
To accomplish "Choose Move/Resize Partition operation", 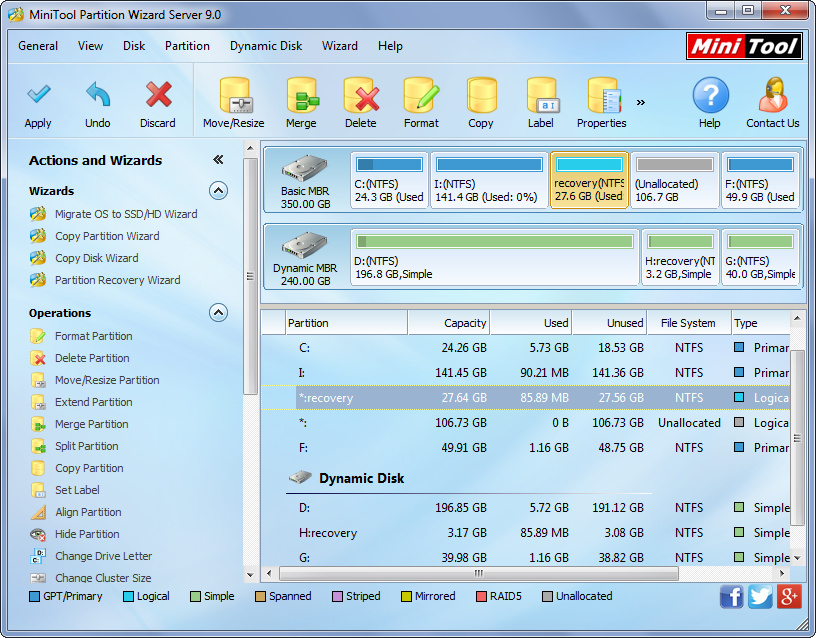I will 95,380.
